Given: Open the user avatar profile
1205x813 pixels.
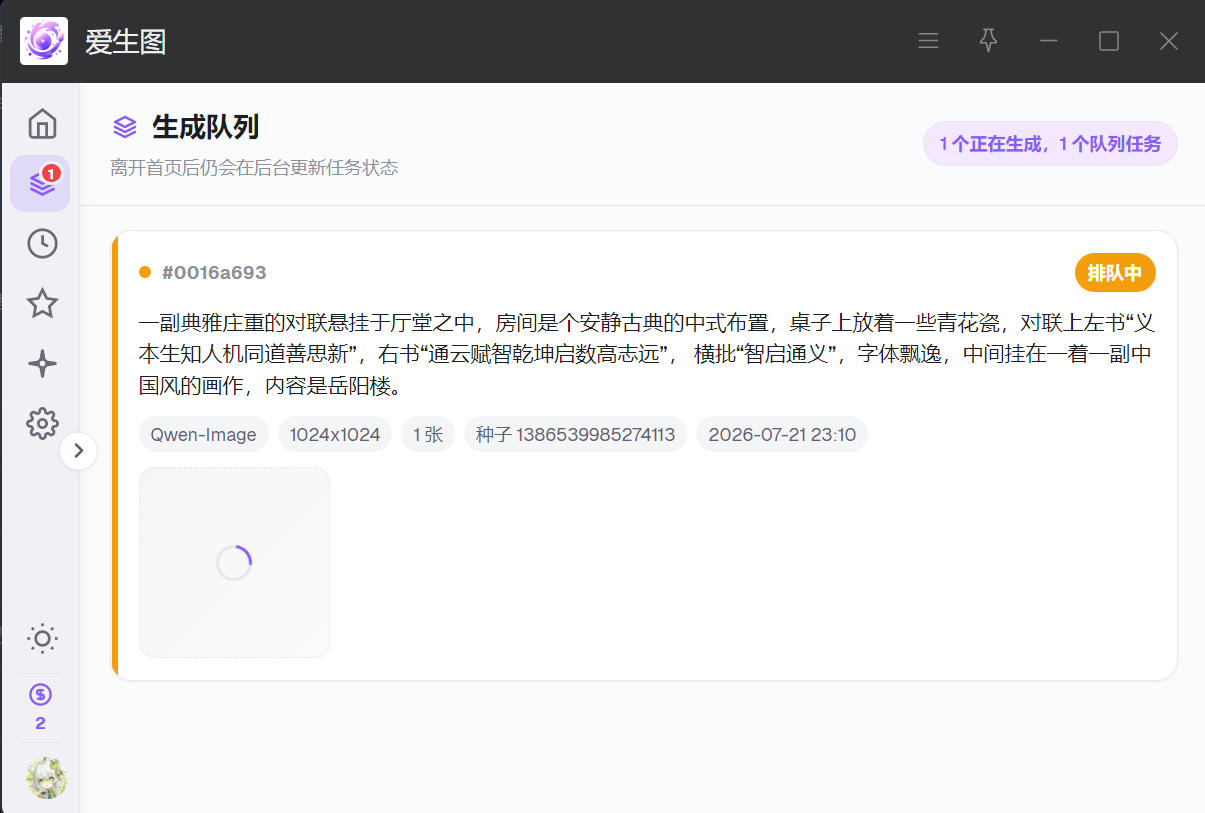Looking at the screenshot, I should pyautogui.click(x=46, y=778).
